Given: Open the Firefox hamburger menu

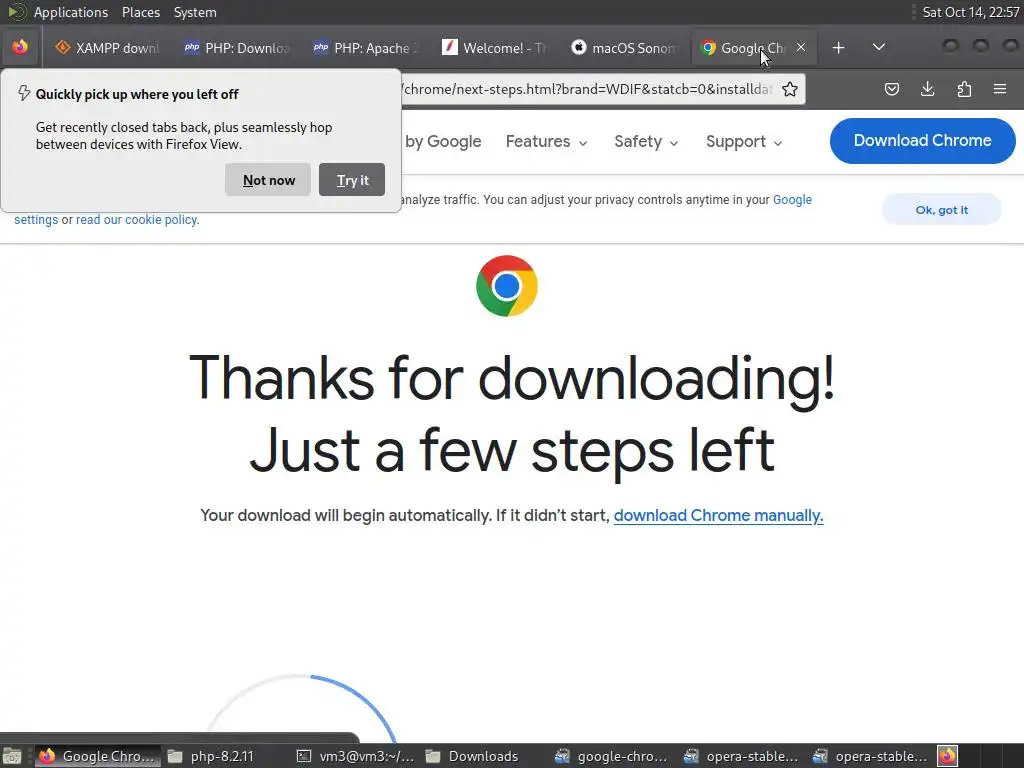Looking at the screenshot, I should coord(1000,89).
